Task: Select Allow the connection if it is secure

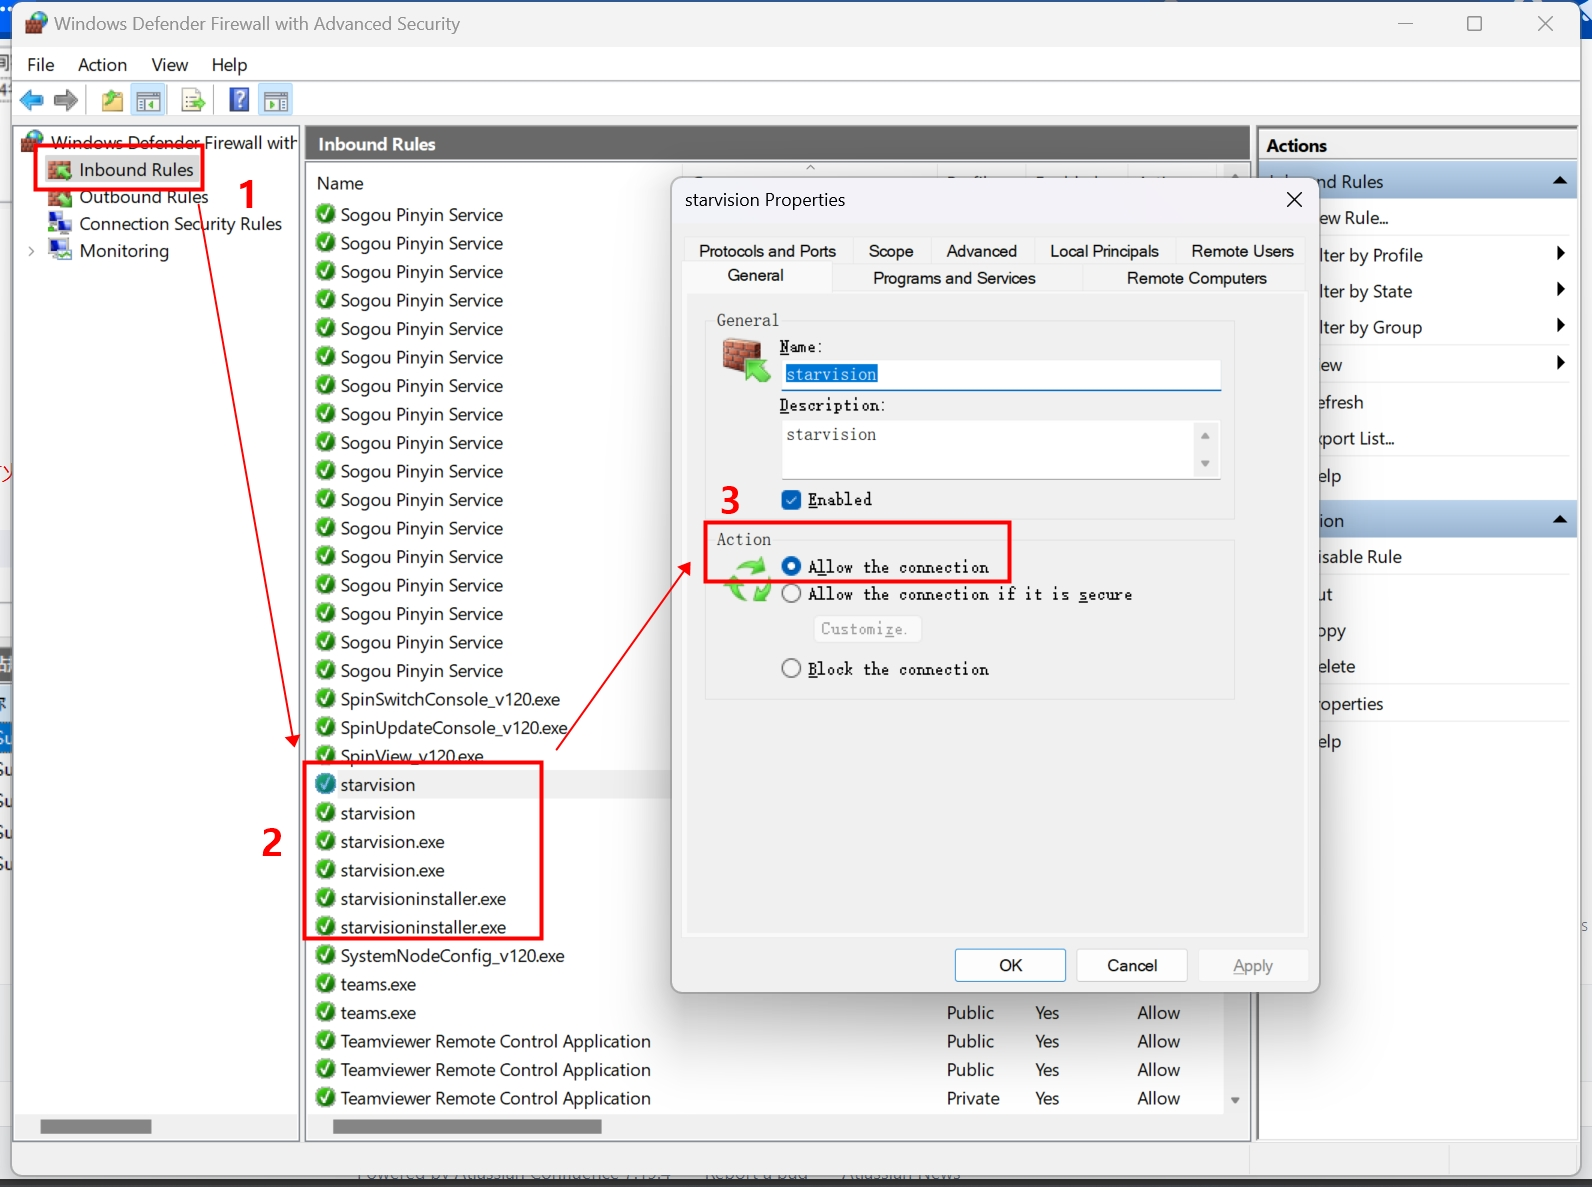Action: 791,594
